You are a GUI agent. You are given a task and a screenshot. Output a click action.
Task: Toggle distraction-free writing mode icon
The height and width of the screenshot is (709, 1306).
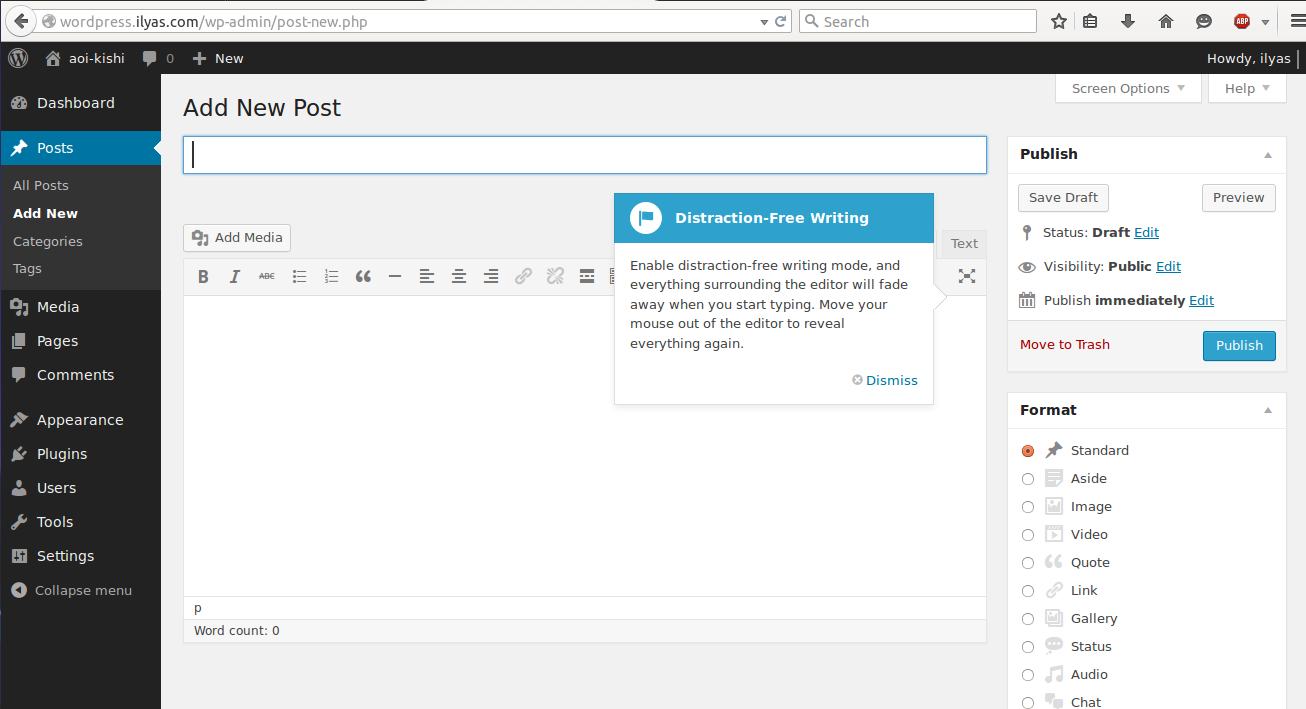coord(967,277)
